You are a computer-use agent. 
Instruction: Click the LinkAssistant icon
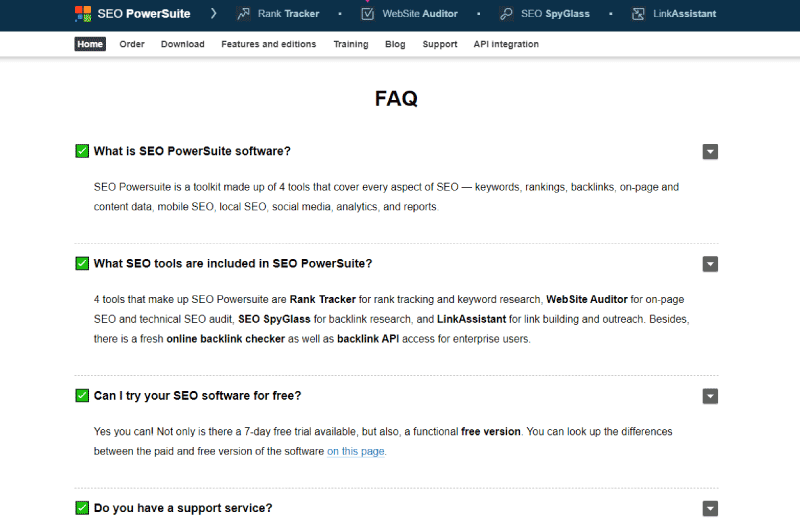pos(638,14)
